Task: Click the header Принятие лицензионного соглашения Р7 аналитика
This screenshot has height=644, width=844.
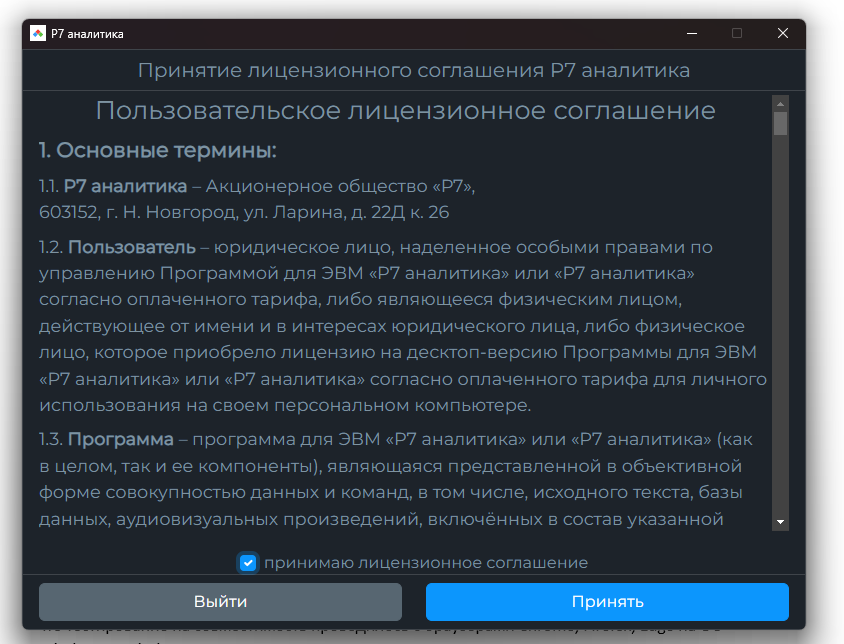Action: pyautogui.click(x=414, y=71)
